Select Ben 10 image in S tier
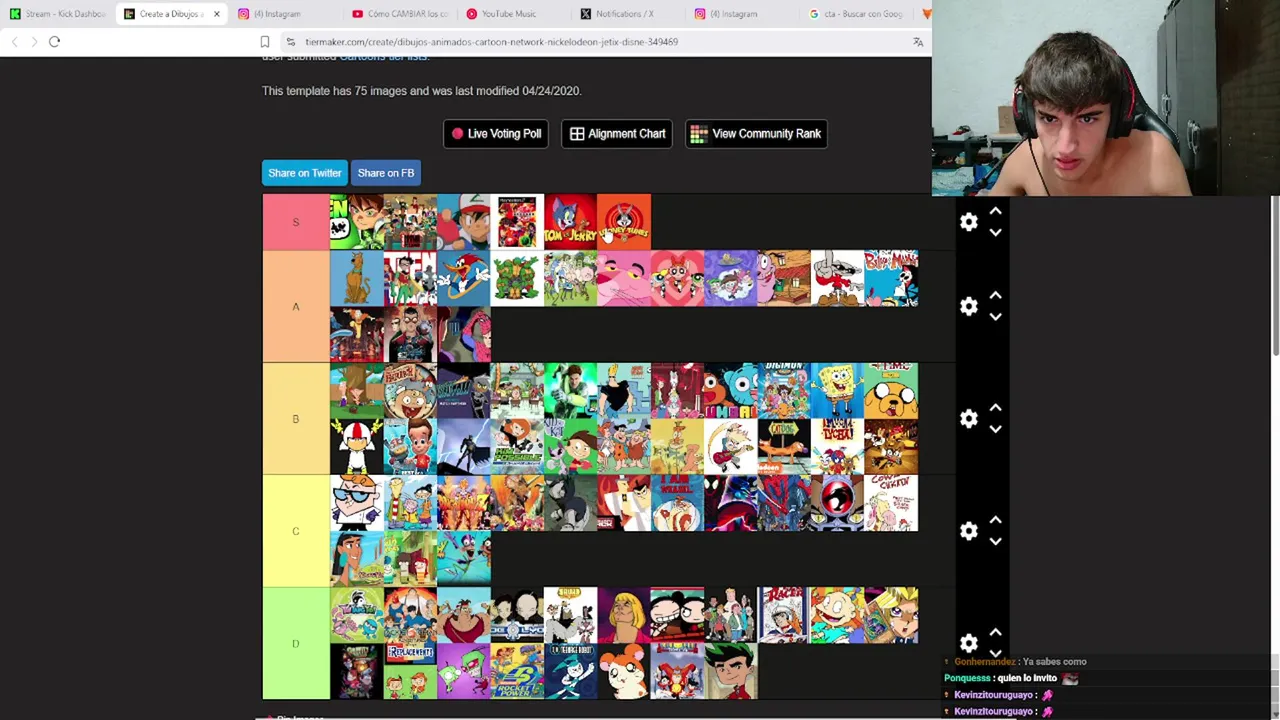The image size is (1280, 720). click(x=357, y=222)
